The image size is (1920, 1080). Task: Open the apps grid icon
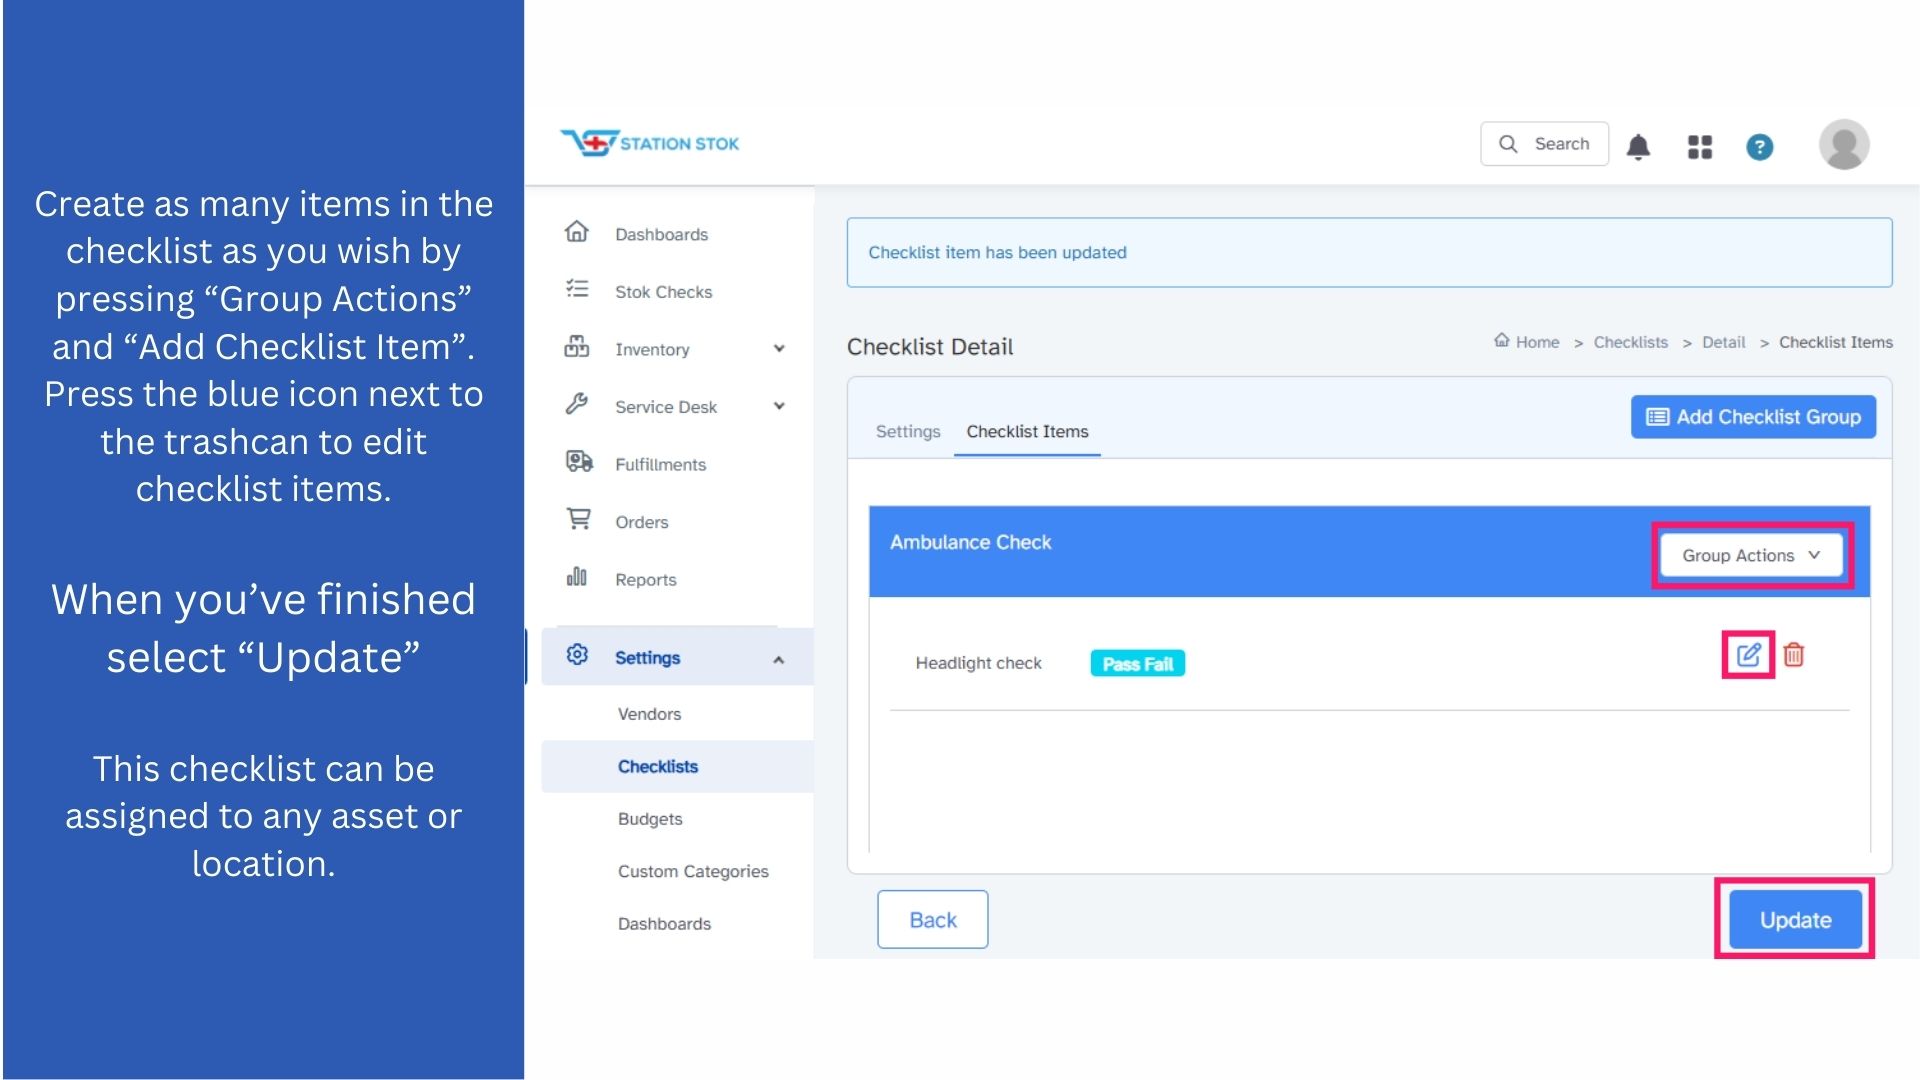pos(1699,147)
